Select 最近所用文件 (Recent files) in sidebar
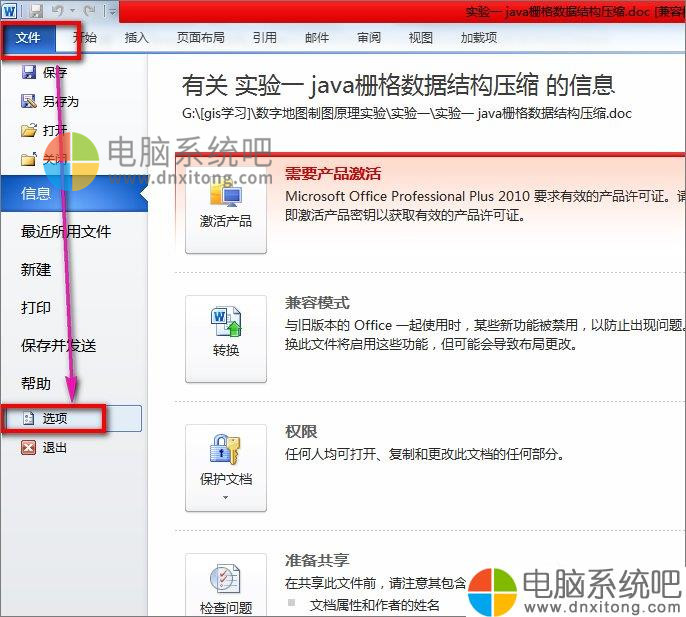This screenshot has width=686, height=617. [66, 232]
